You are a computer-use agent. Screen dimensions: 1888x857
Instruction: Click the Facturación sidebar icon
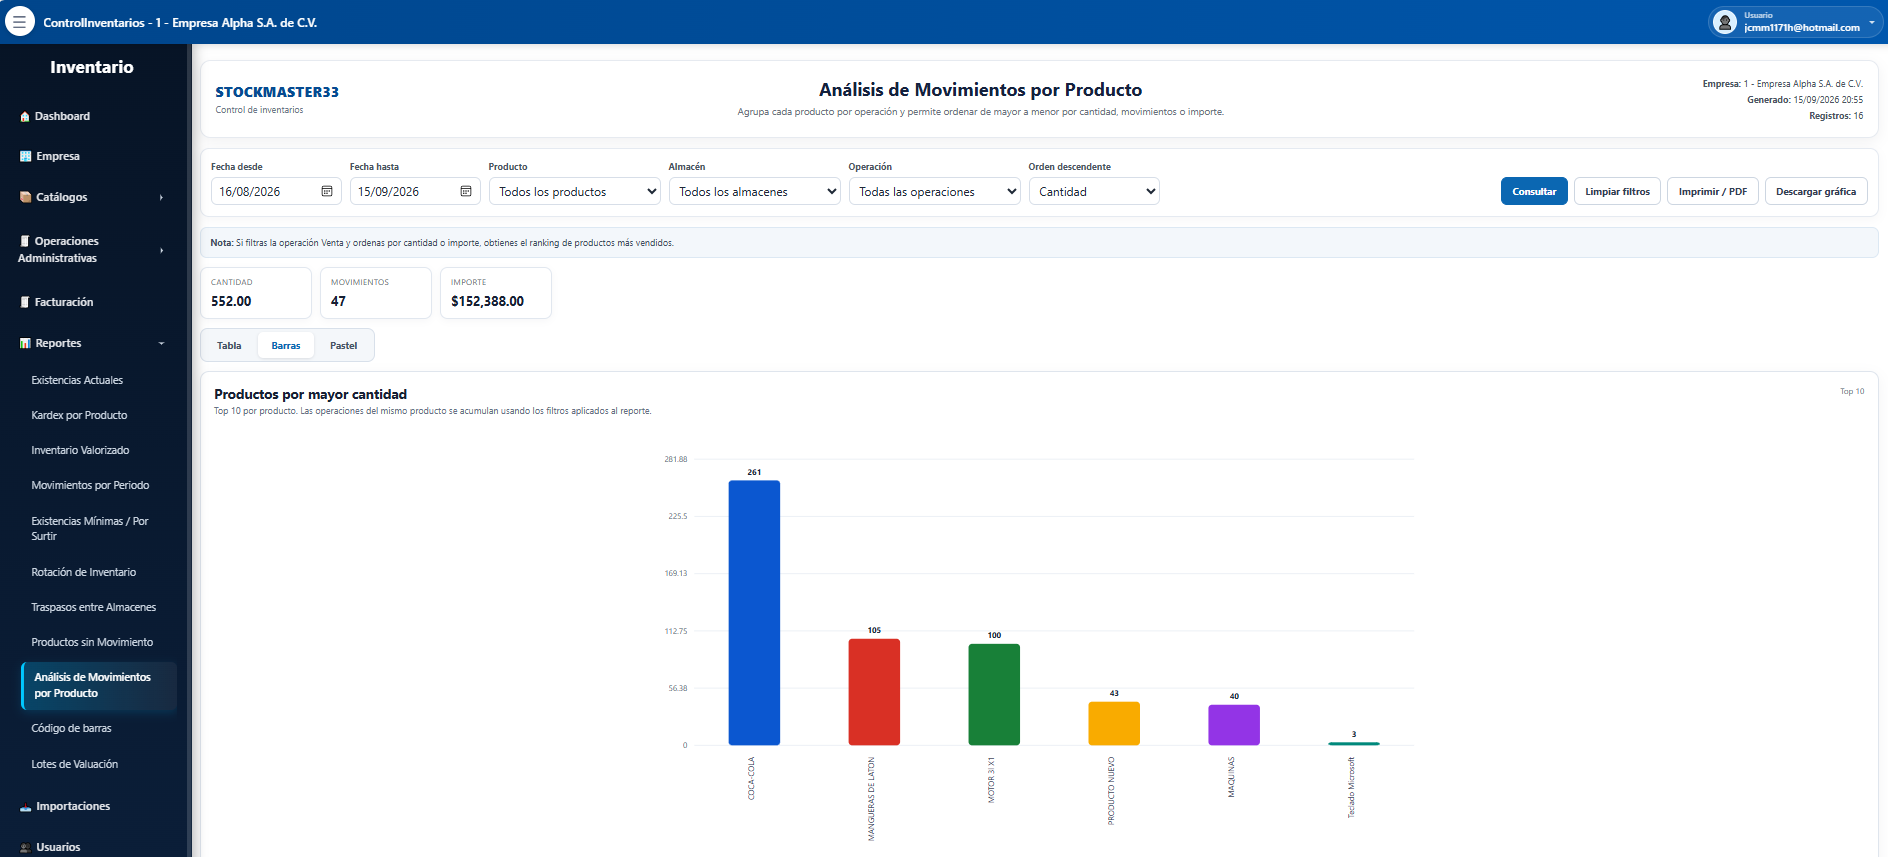(x=25, y=302)
